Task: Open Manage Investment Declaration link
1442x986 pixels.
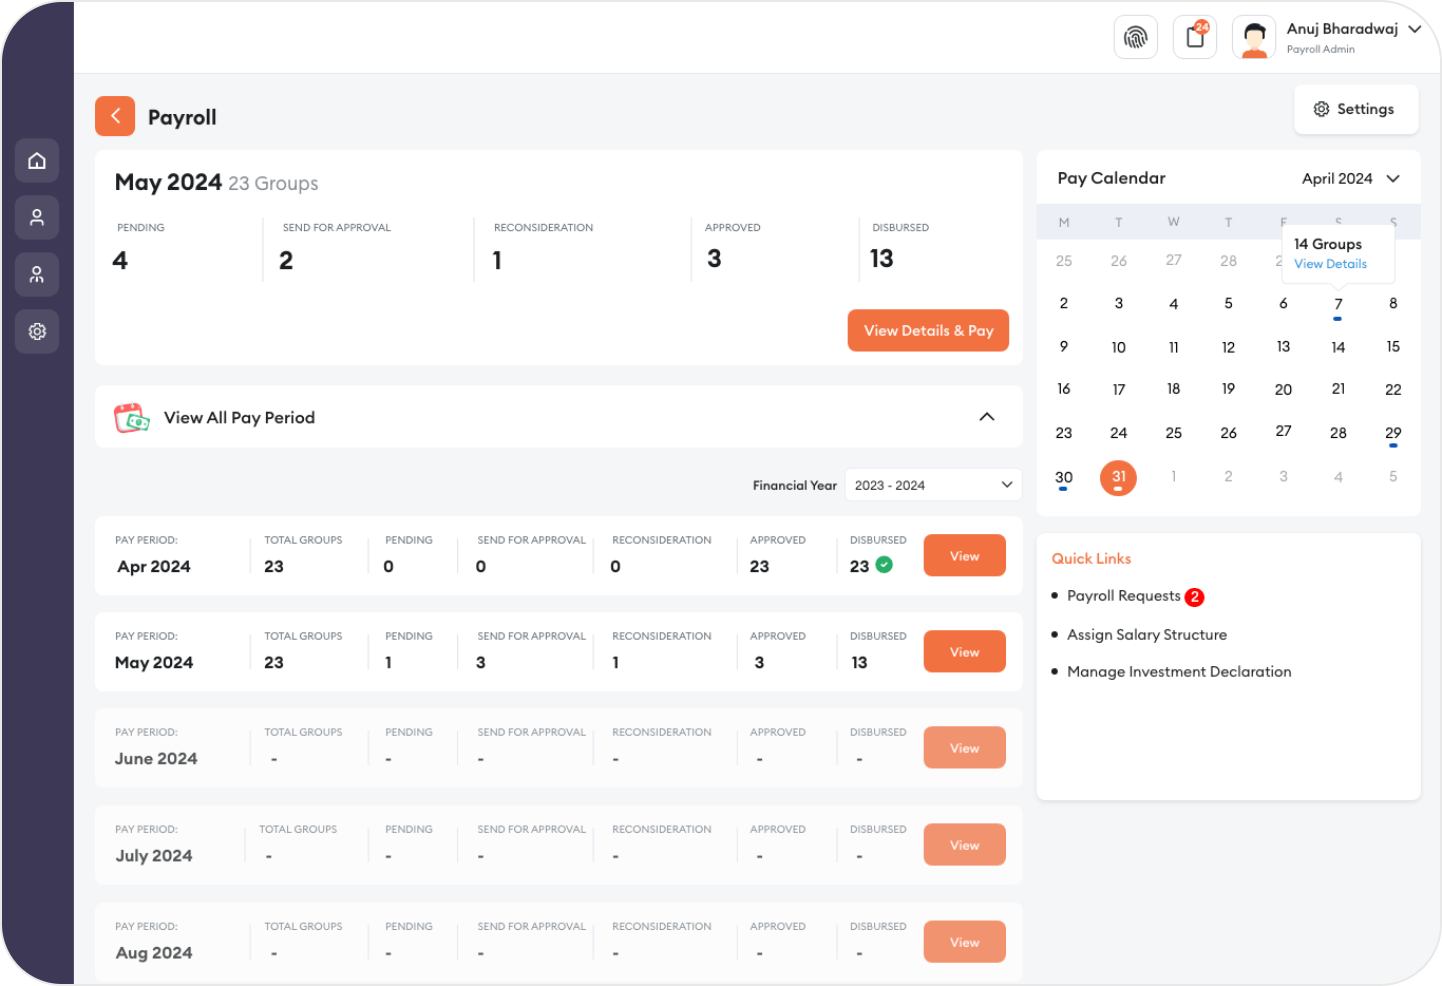Action: click(1178, 672)
